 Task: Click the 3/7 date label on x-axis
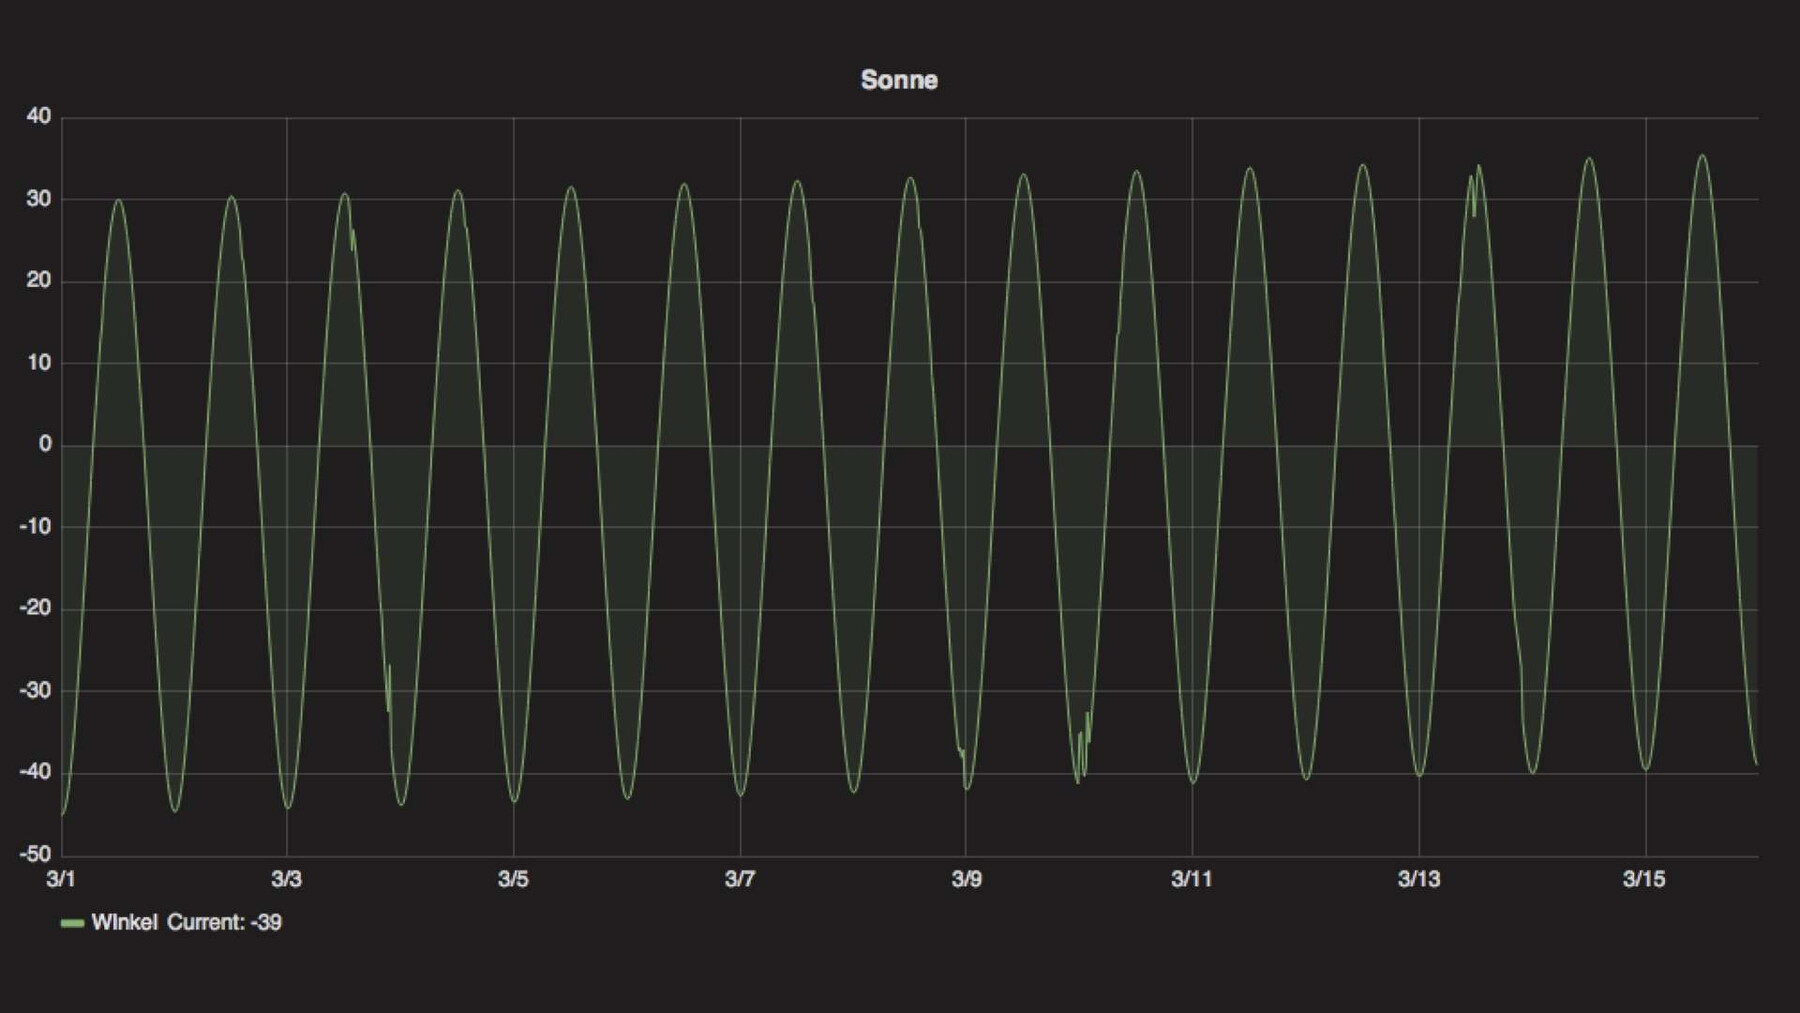point(740,879)
